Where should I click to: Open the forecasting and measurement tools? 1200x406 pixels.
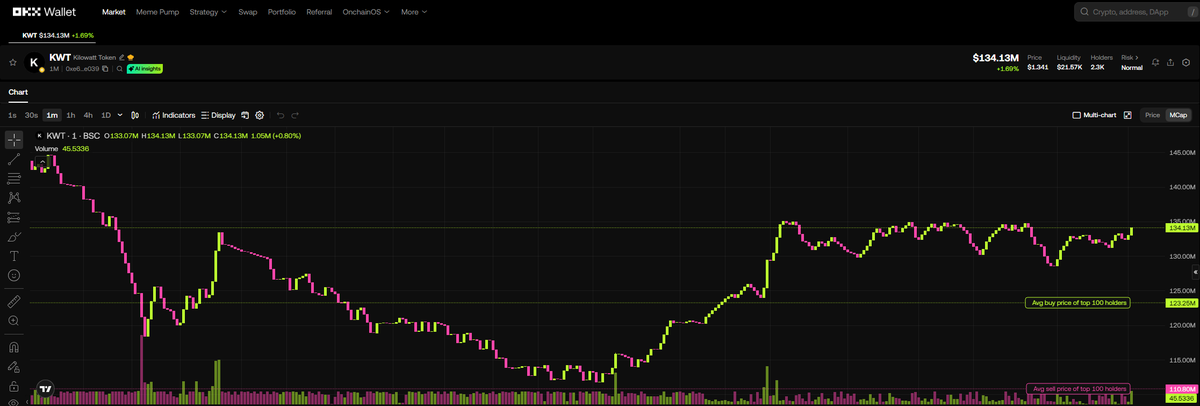(x=14, y=216)
